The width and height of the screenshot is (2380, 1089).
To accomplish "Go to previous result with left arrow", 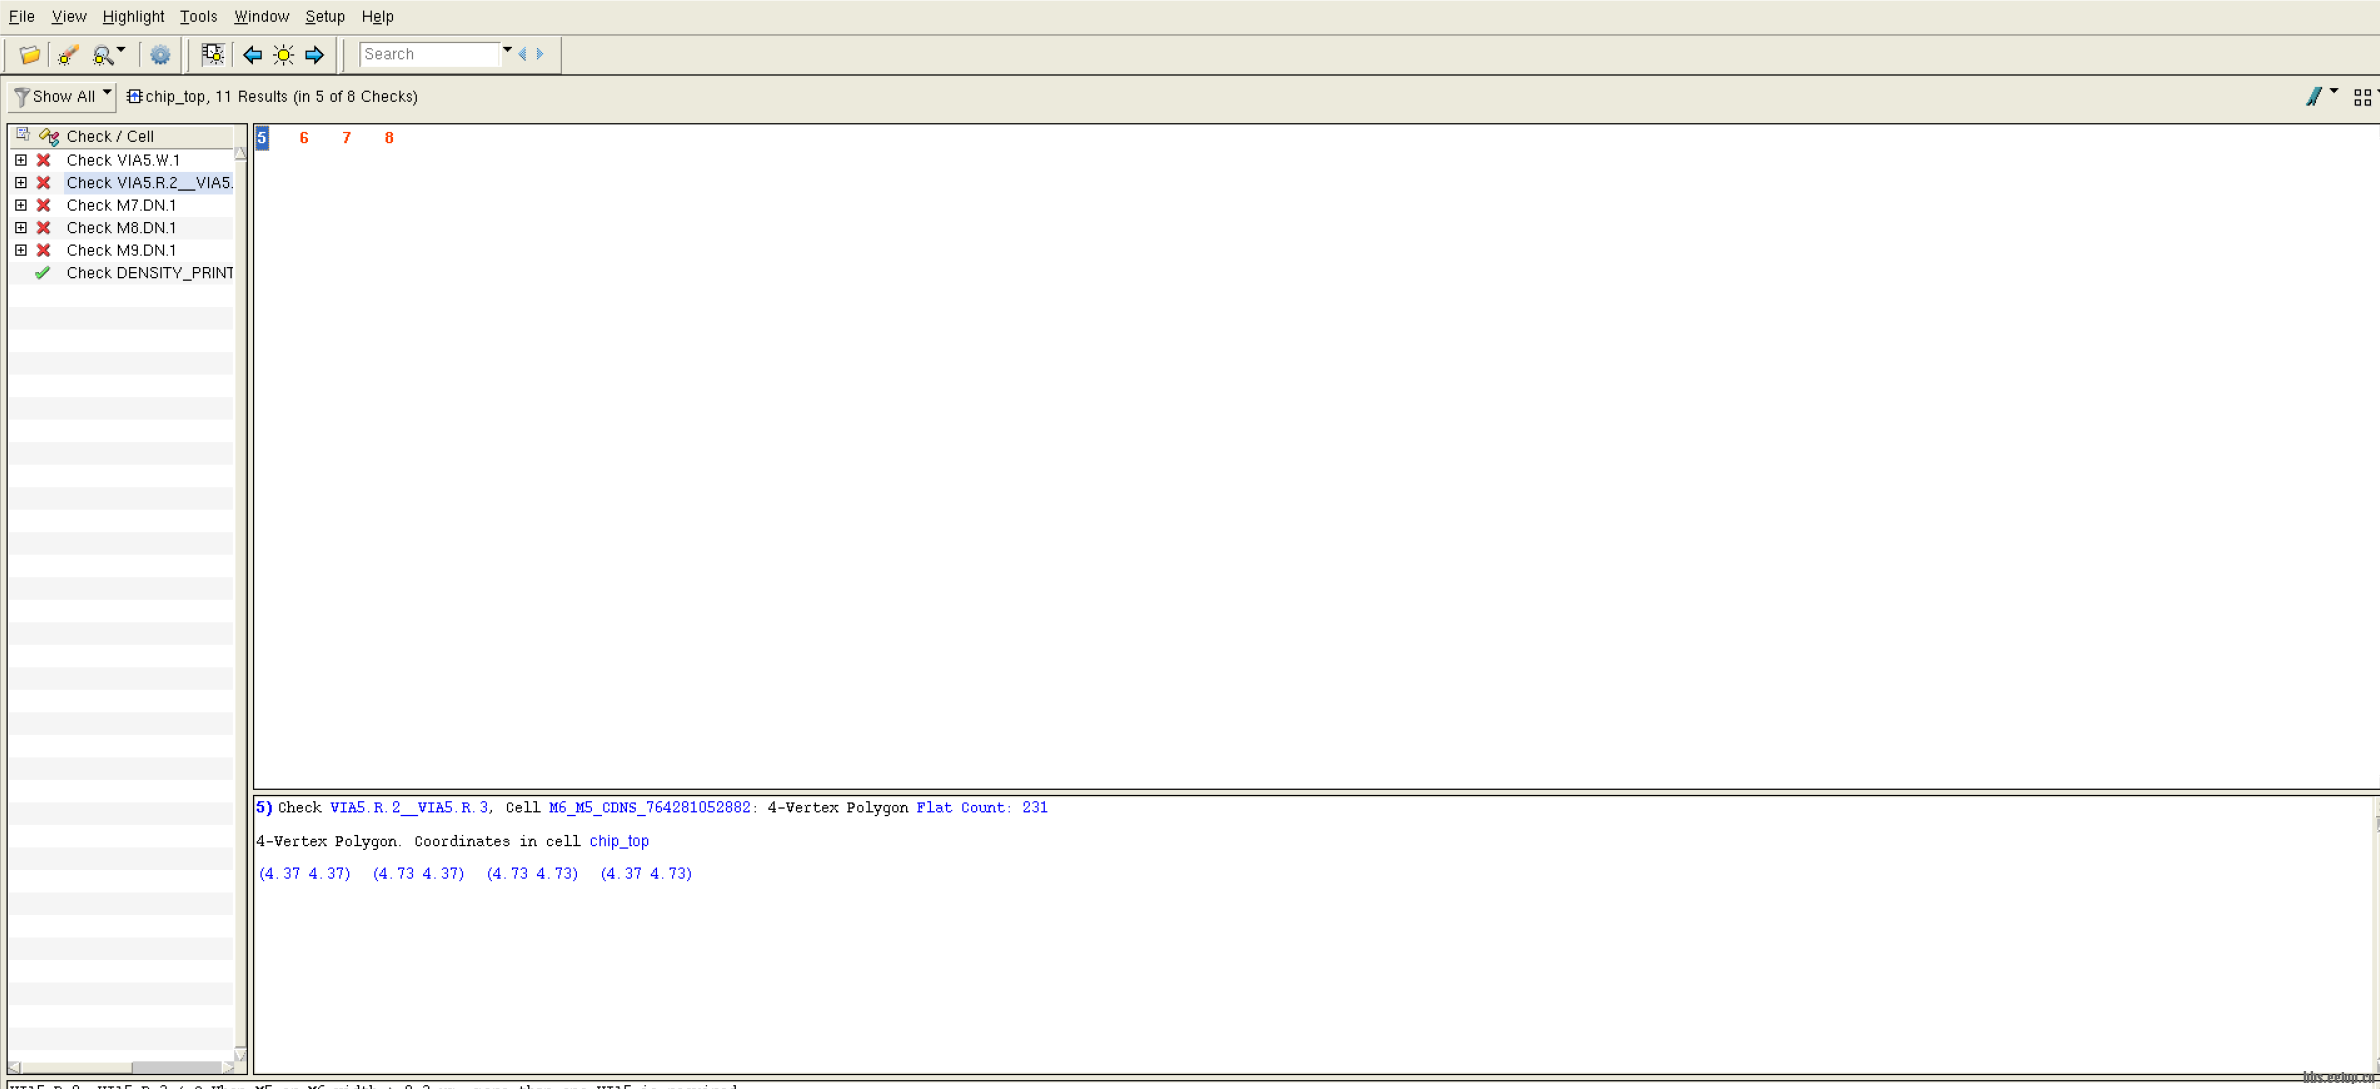I will [252, 55].
